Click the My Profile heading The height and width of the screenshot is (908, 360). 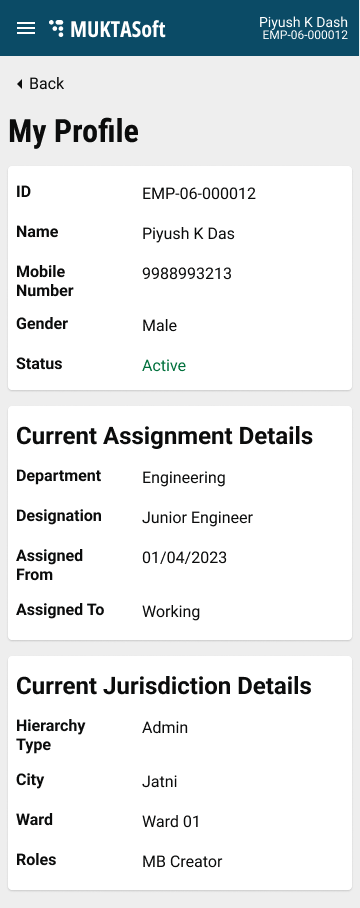tap(74, 131)
